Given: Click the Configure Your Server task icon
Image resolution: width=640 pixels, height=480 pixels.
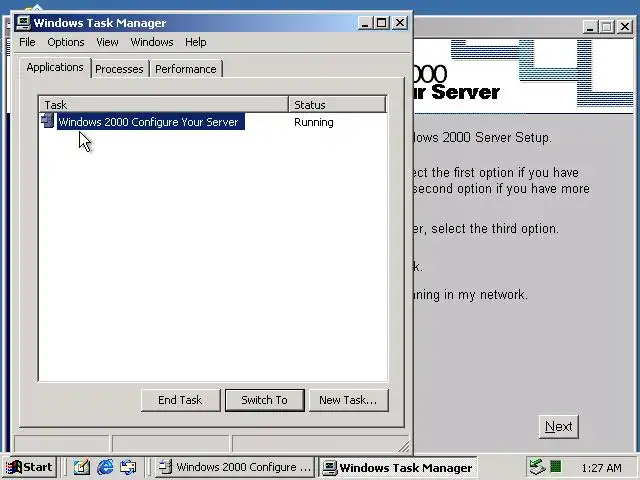Looking at the screenshot, I should pyautogui.click(x=48, y=121).
